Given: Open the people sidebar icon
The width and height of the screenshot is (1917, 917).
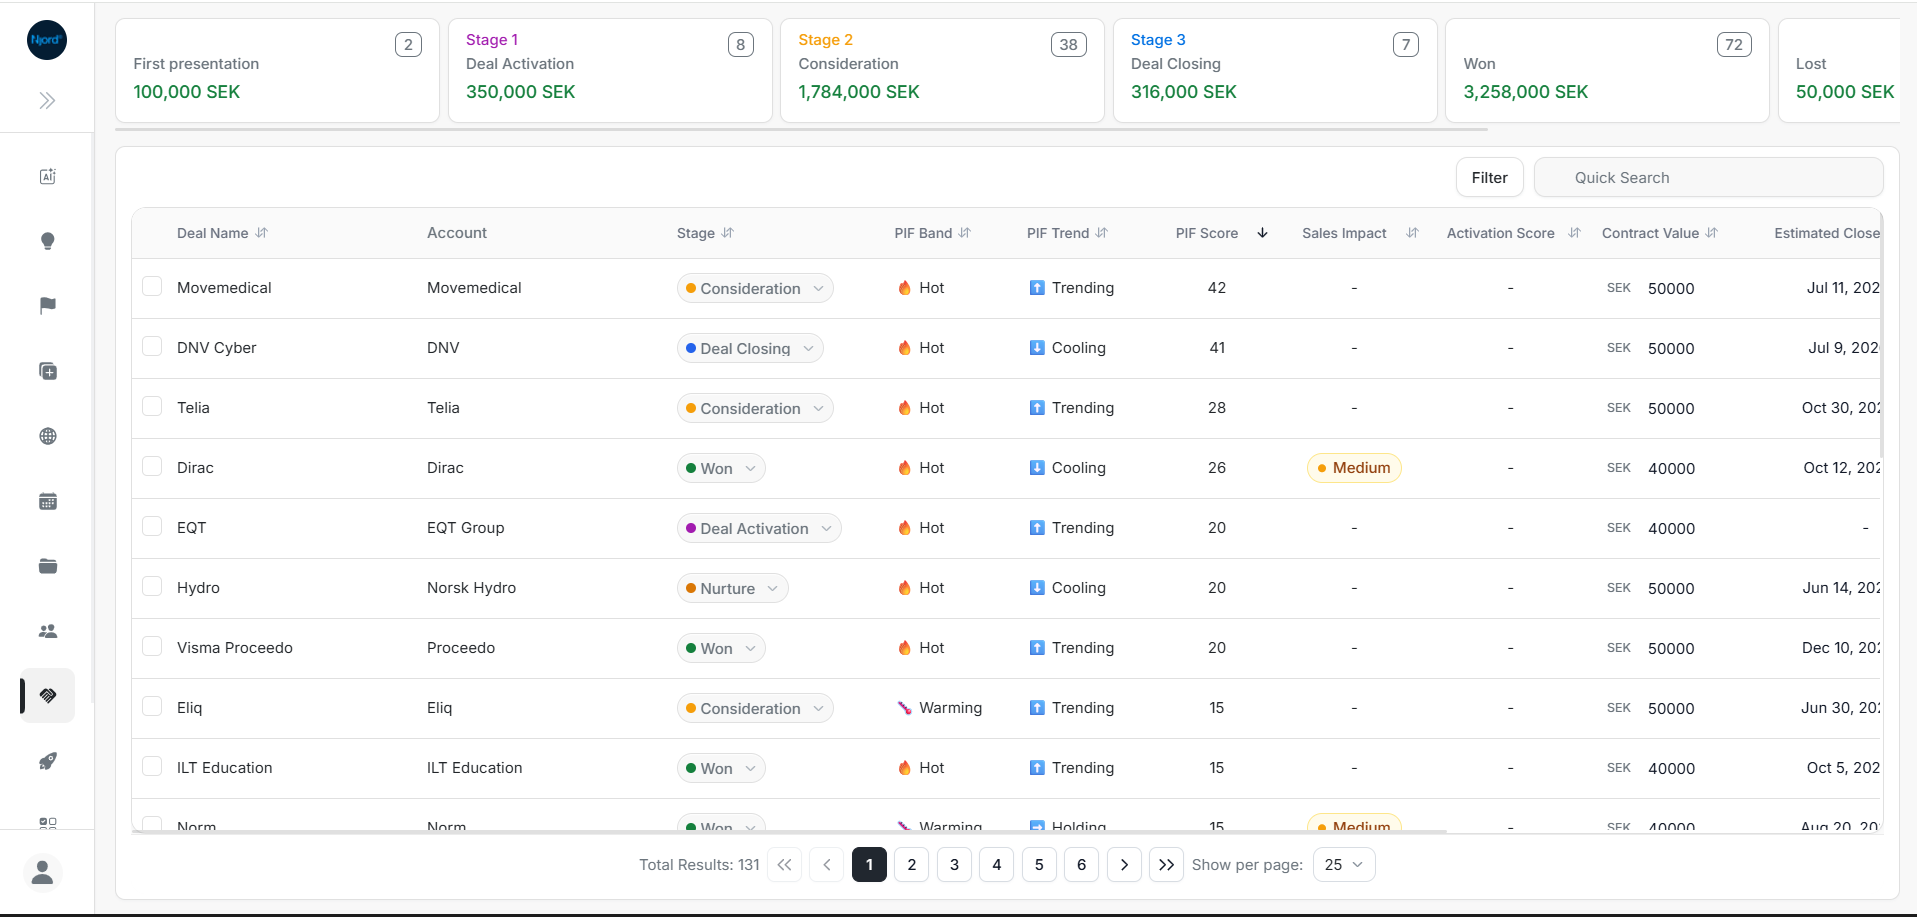Looking at the screenshot, I should pyautogui.click(x=47, y=631).
